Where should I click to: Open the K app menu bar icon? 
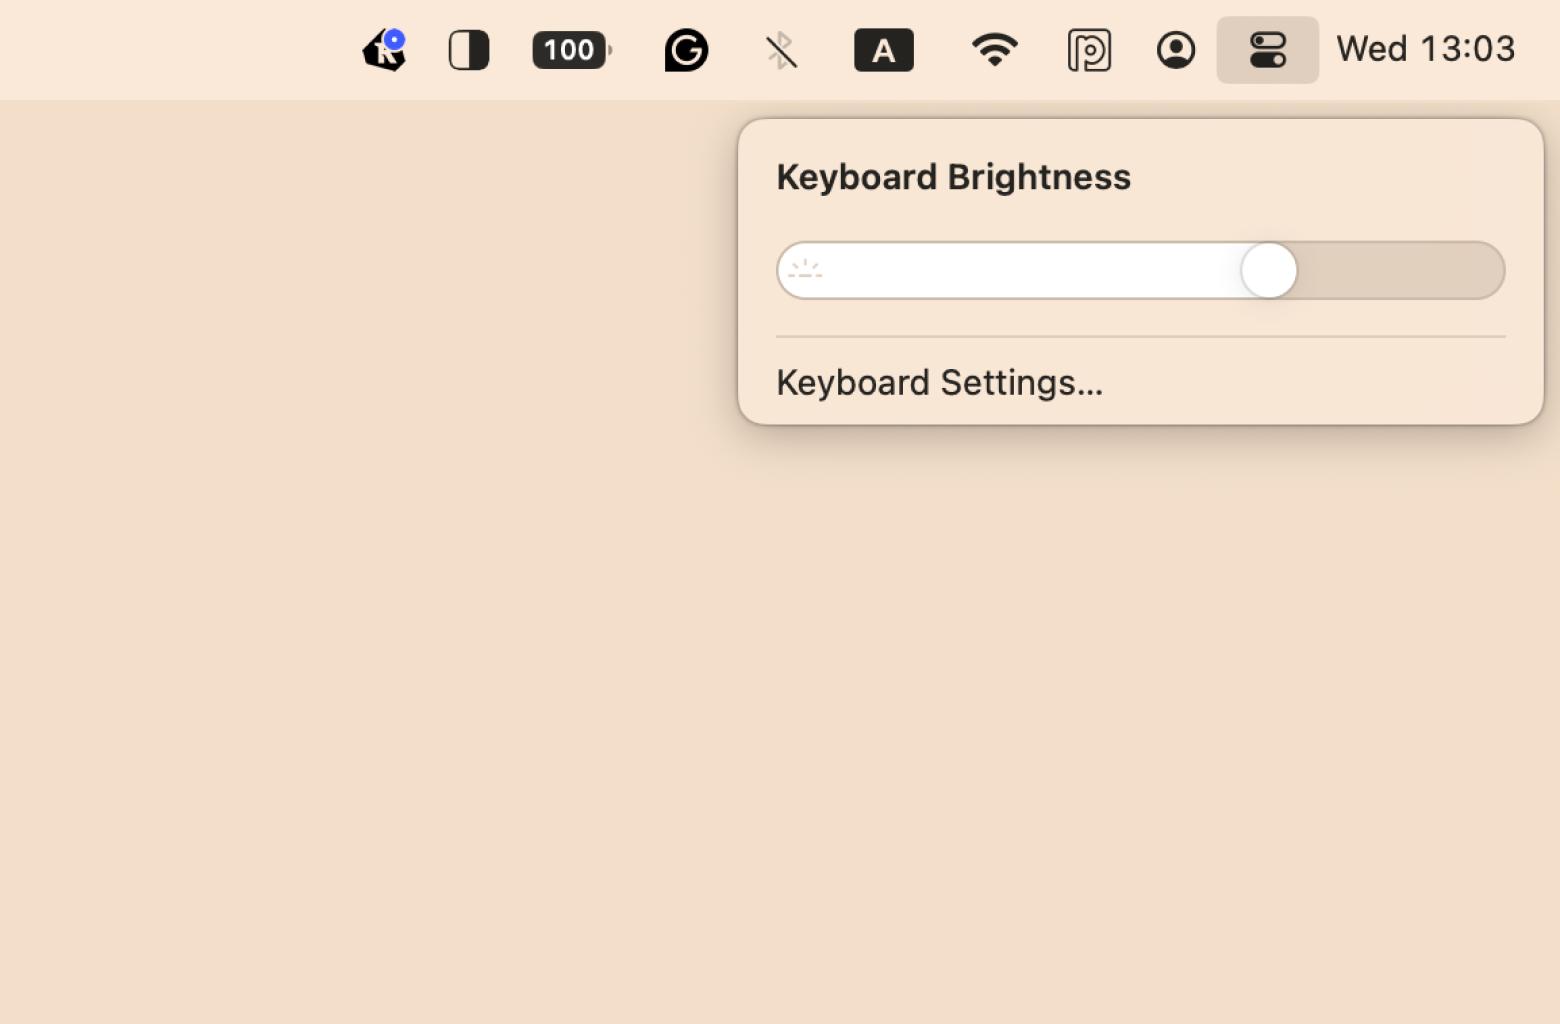(383, 51)
